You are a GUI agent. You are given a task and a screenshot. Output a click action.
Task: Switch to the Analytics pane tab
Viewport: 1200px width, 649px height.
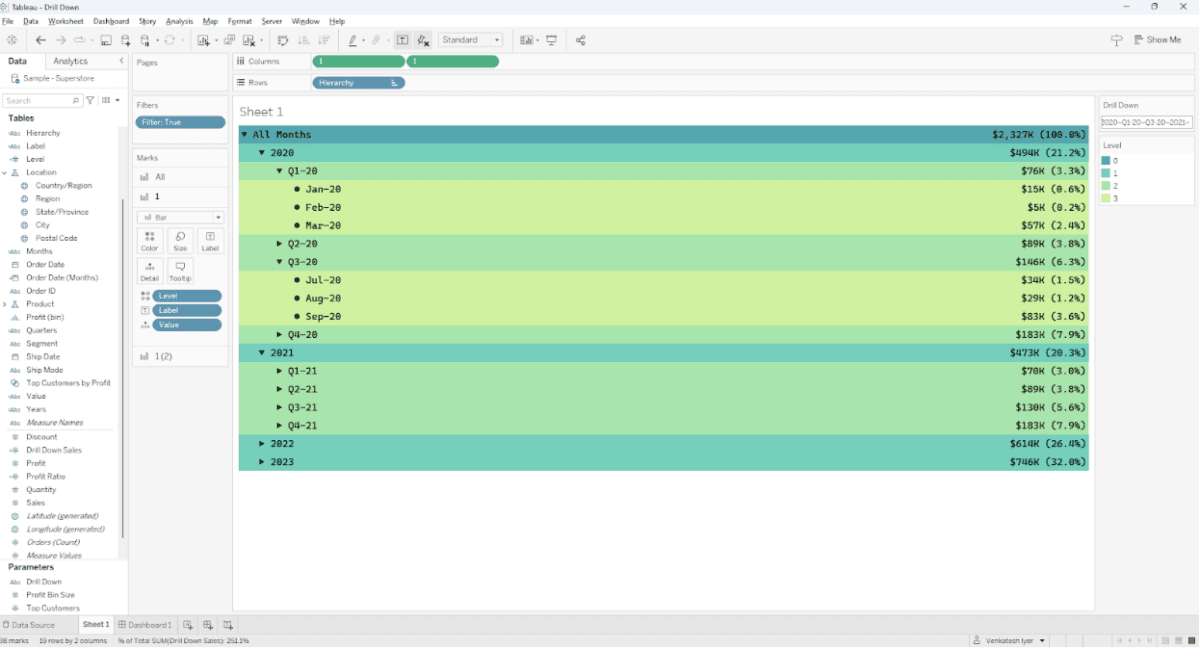click(71, 62)
